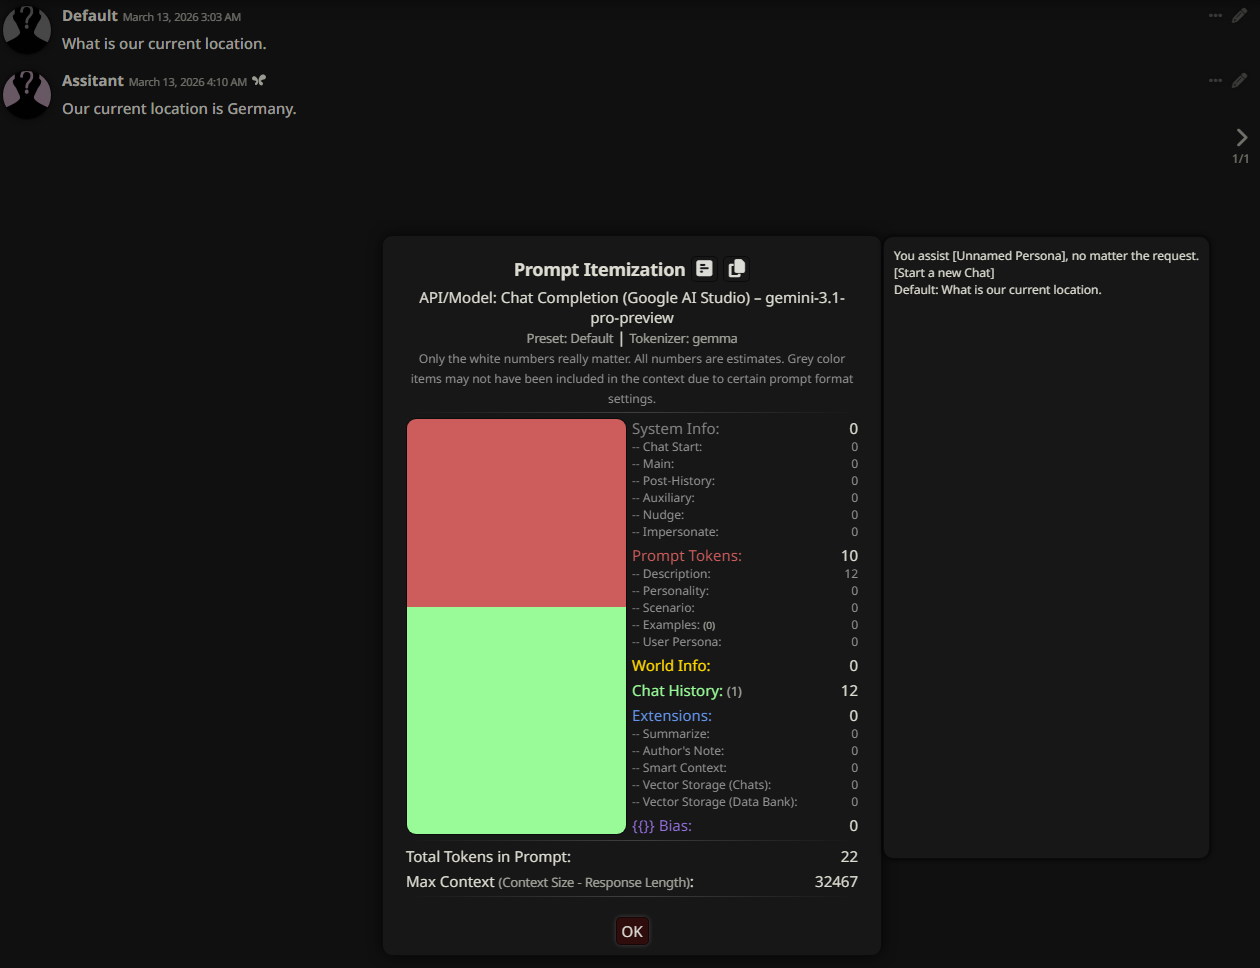Copy the prompt using the copy icon

point(737,268)
